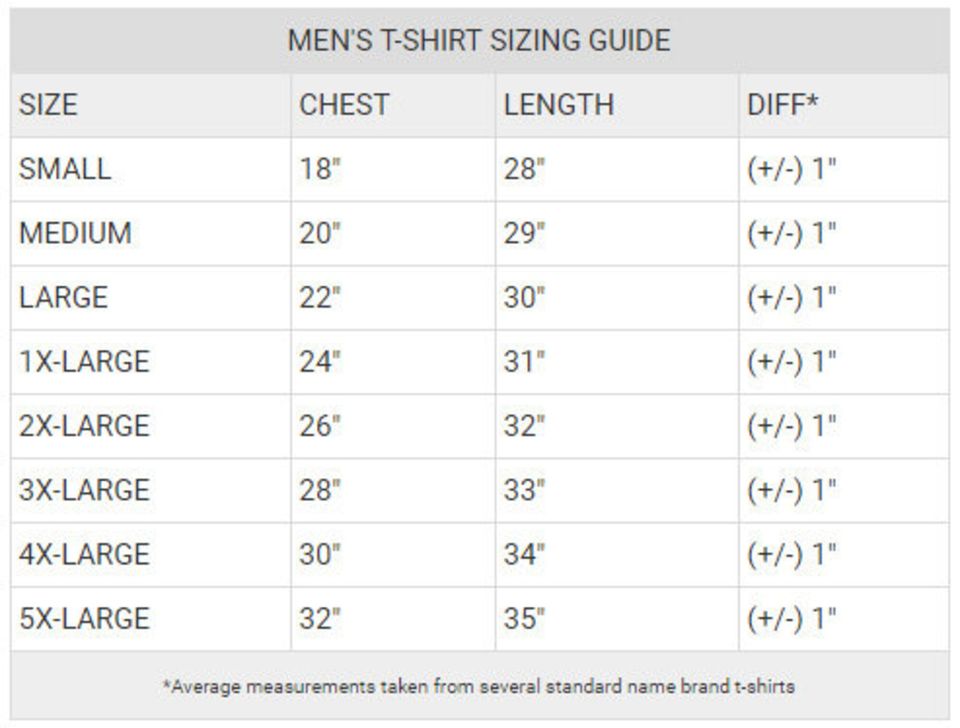The height and width of the screenshot is (728, 960).
Task: Click the 32" length value for 2X-Large
Action: click(525, 425)
